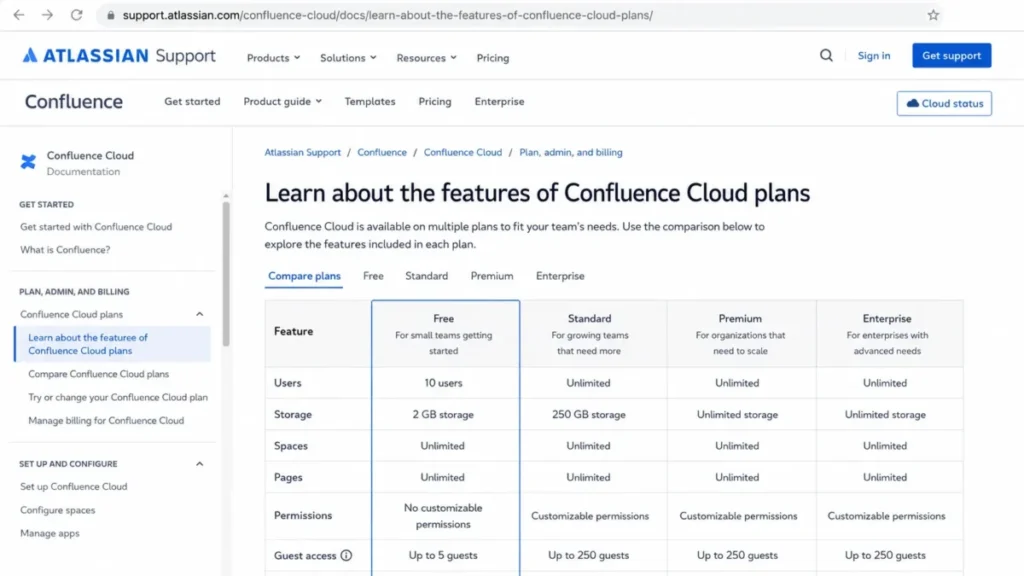Click the Atlassian Support logo
The height and width of the screenshot is (576, 1024).
pos(119,56)
